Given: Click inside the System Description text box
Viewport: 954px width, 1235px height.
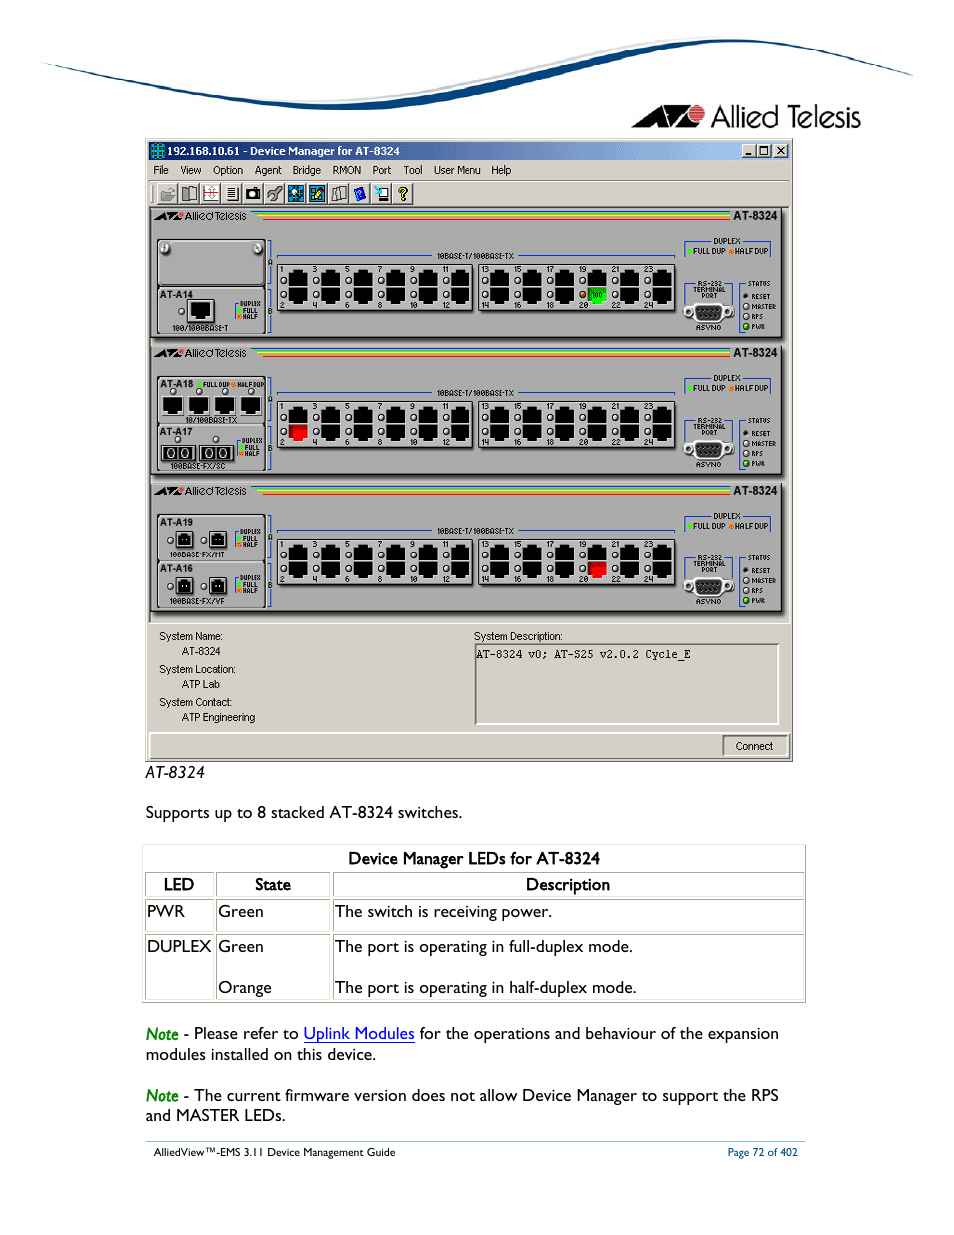Looking at the screenshot, I should (x=627, y=684).
